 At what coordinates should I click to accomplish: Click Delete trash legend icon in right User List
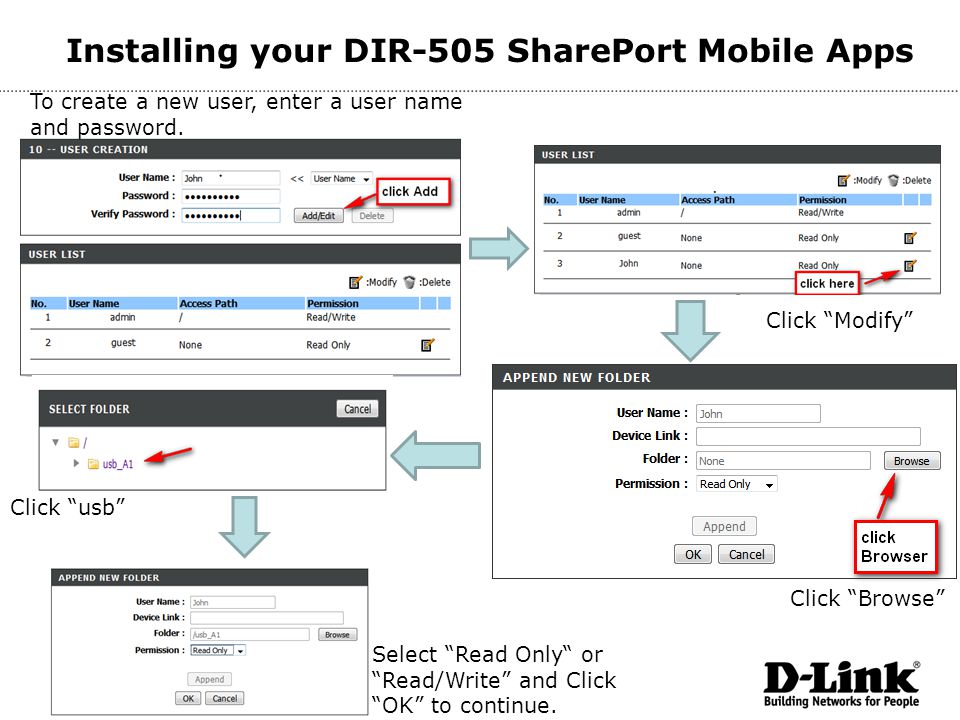[x=893, y=181]
